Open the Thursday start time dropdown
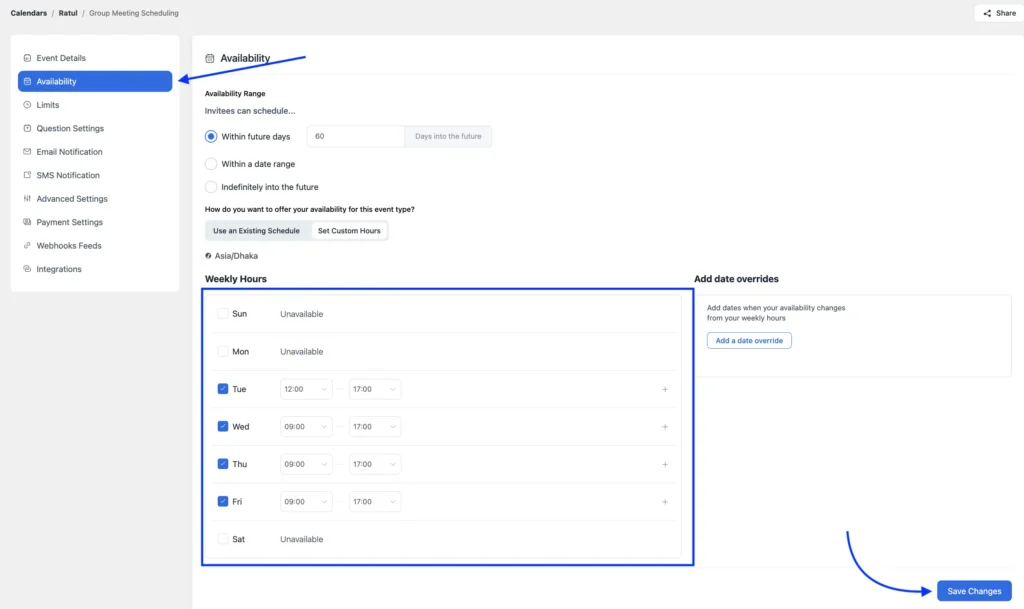The width and height of the screenshot is (1024, 609). 305,463
